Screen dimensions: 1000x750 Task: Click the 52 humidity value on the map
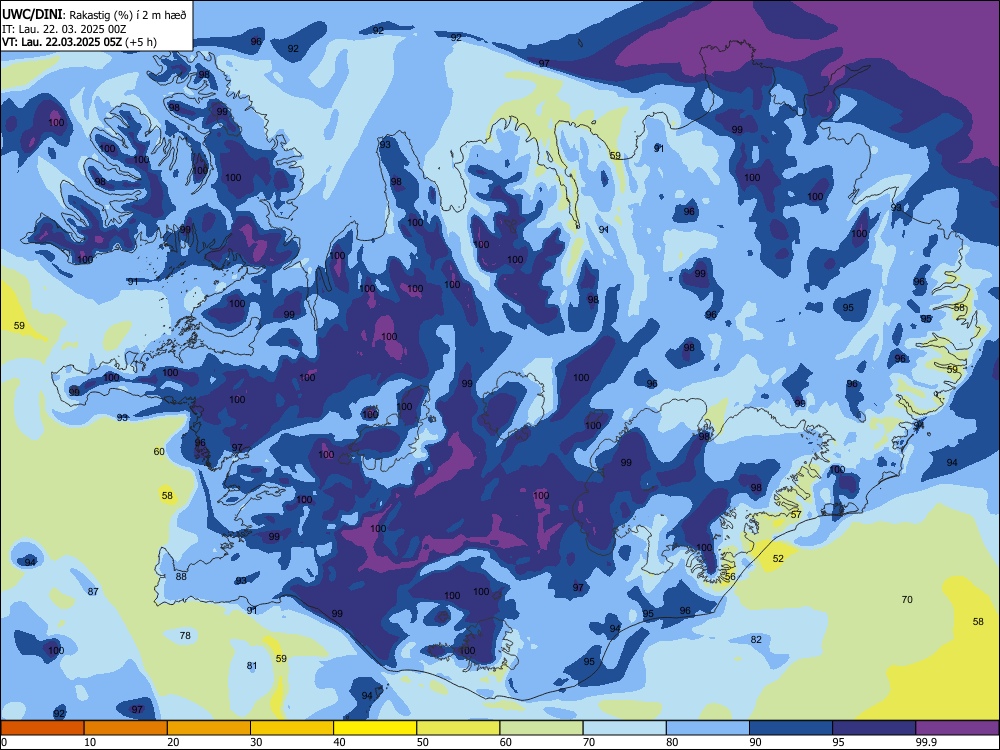pos(778,559)
